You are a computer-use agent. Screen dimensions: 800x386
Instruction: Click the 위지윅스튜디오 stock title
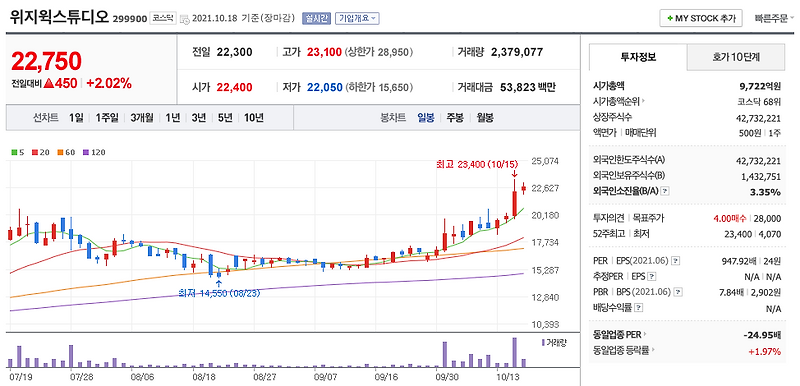59,17
